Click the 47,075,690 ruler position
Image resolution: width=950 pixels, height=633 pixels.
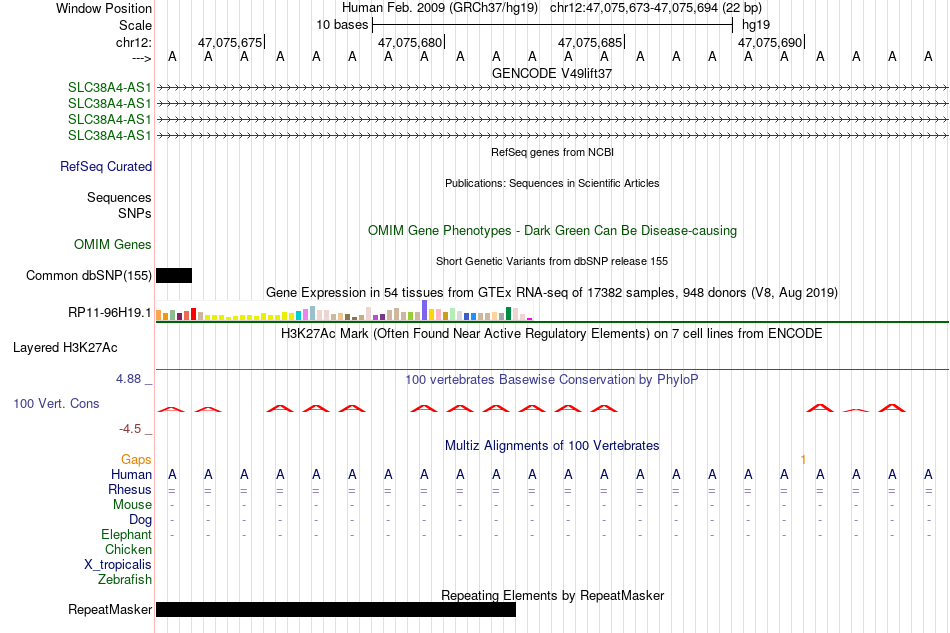(x=770, y=42)
